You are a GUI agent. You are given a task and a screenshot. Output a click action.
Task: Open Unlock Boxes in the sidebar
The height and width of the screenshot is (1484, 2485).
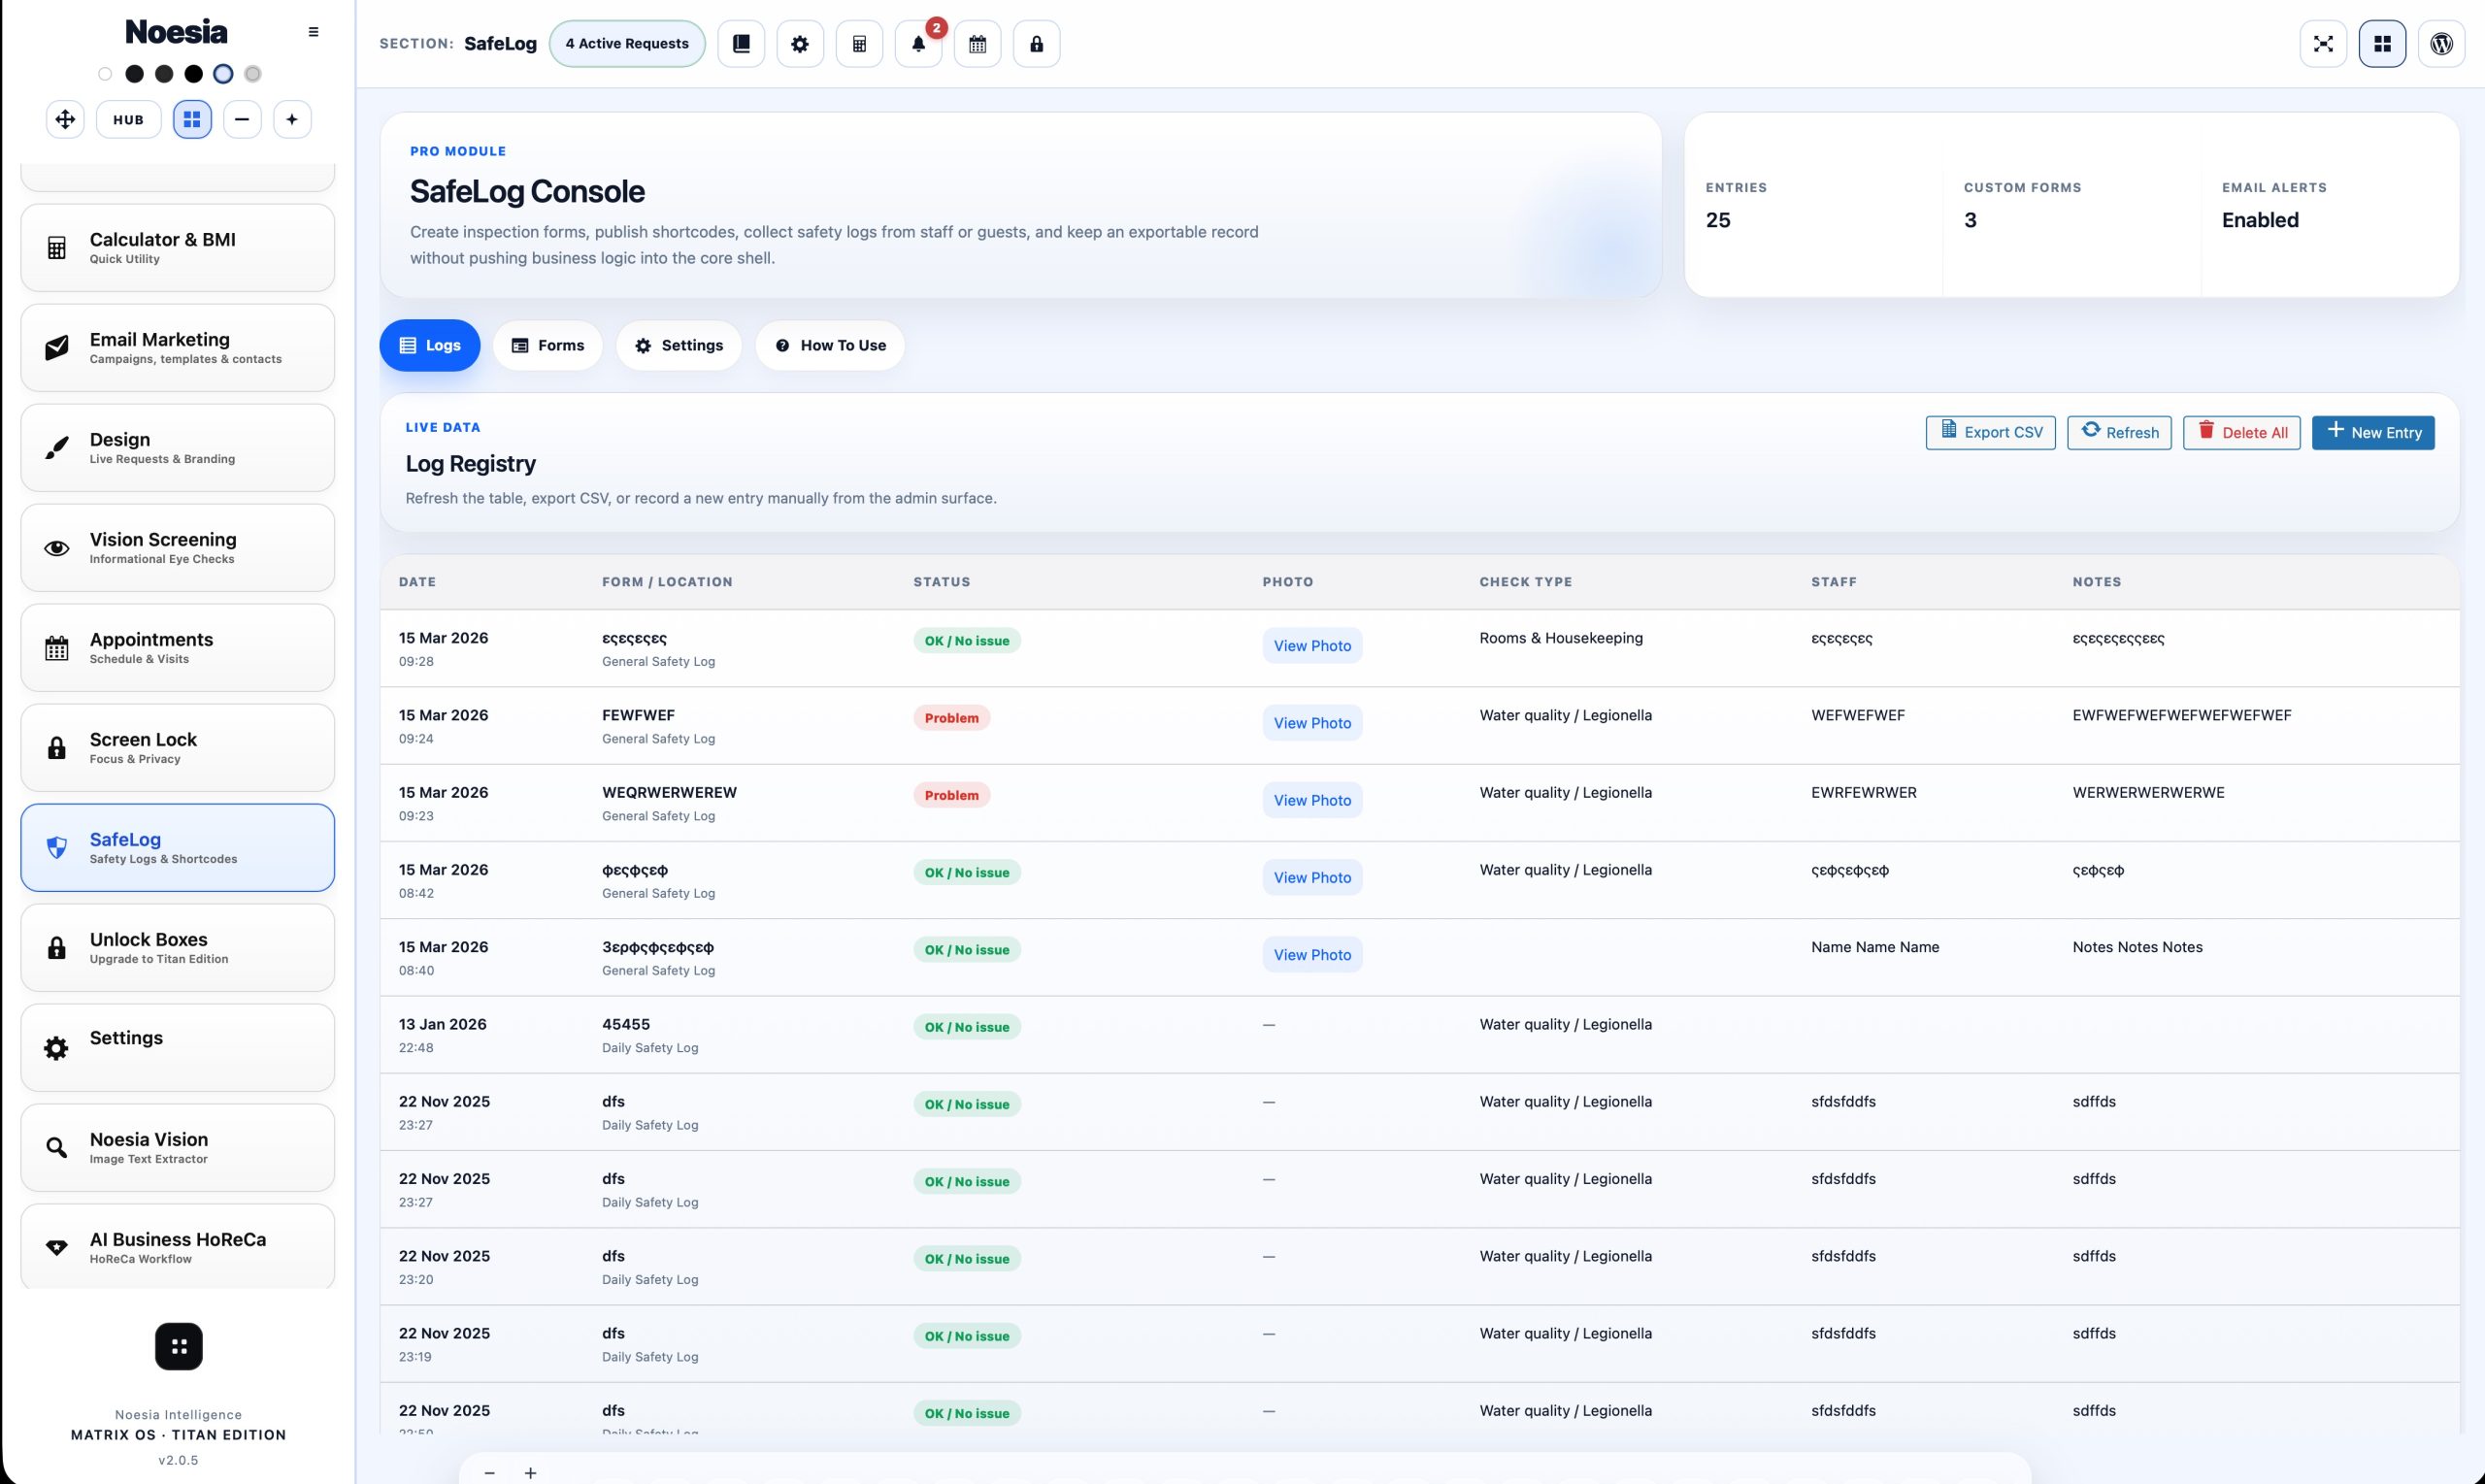point(177,948)
